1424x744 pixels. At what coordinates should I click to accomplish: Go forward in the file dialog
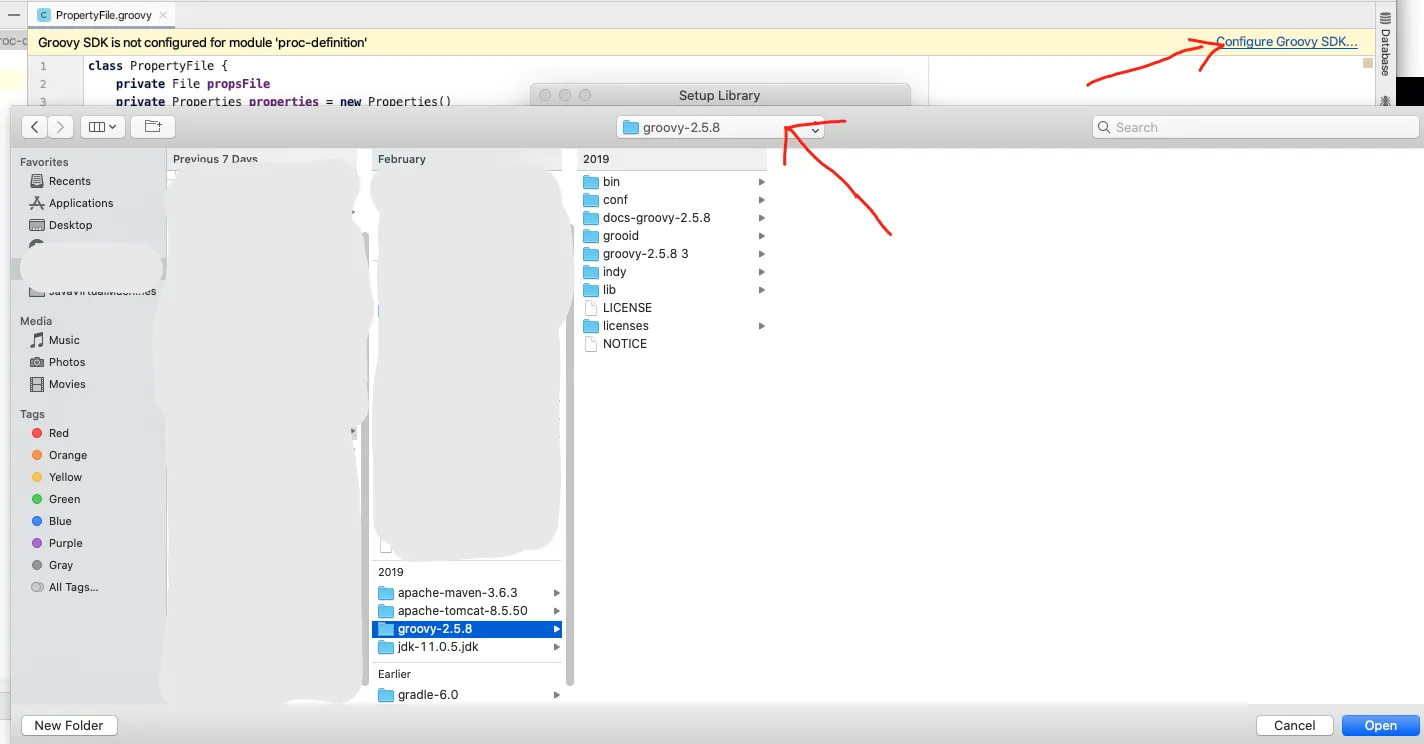61,127
